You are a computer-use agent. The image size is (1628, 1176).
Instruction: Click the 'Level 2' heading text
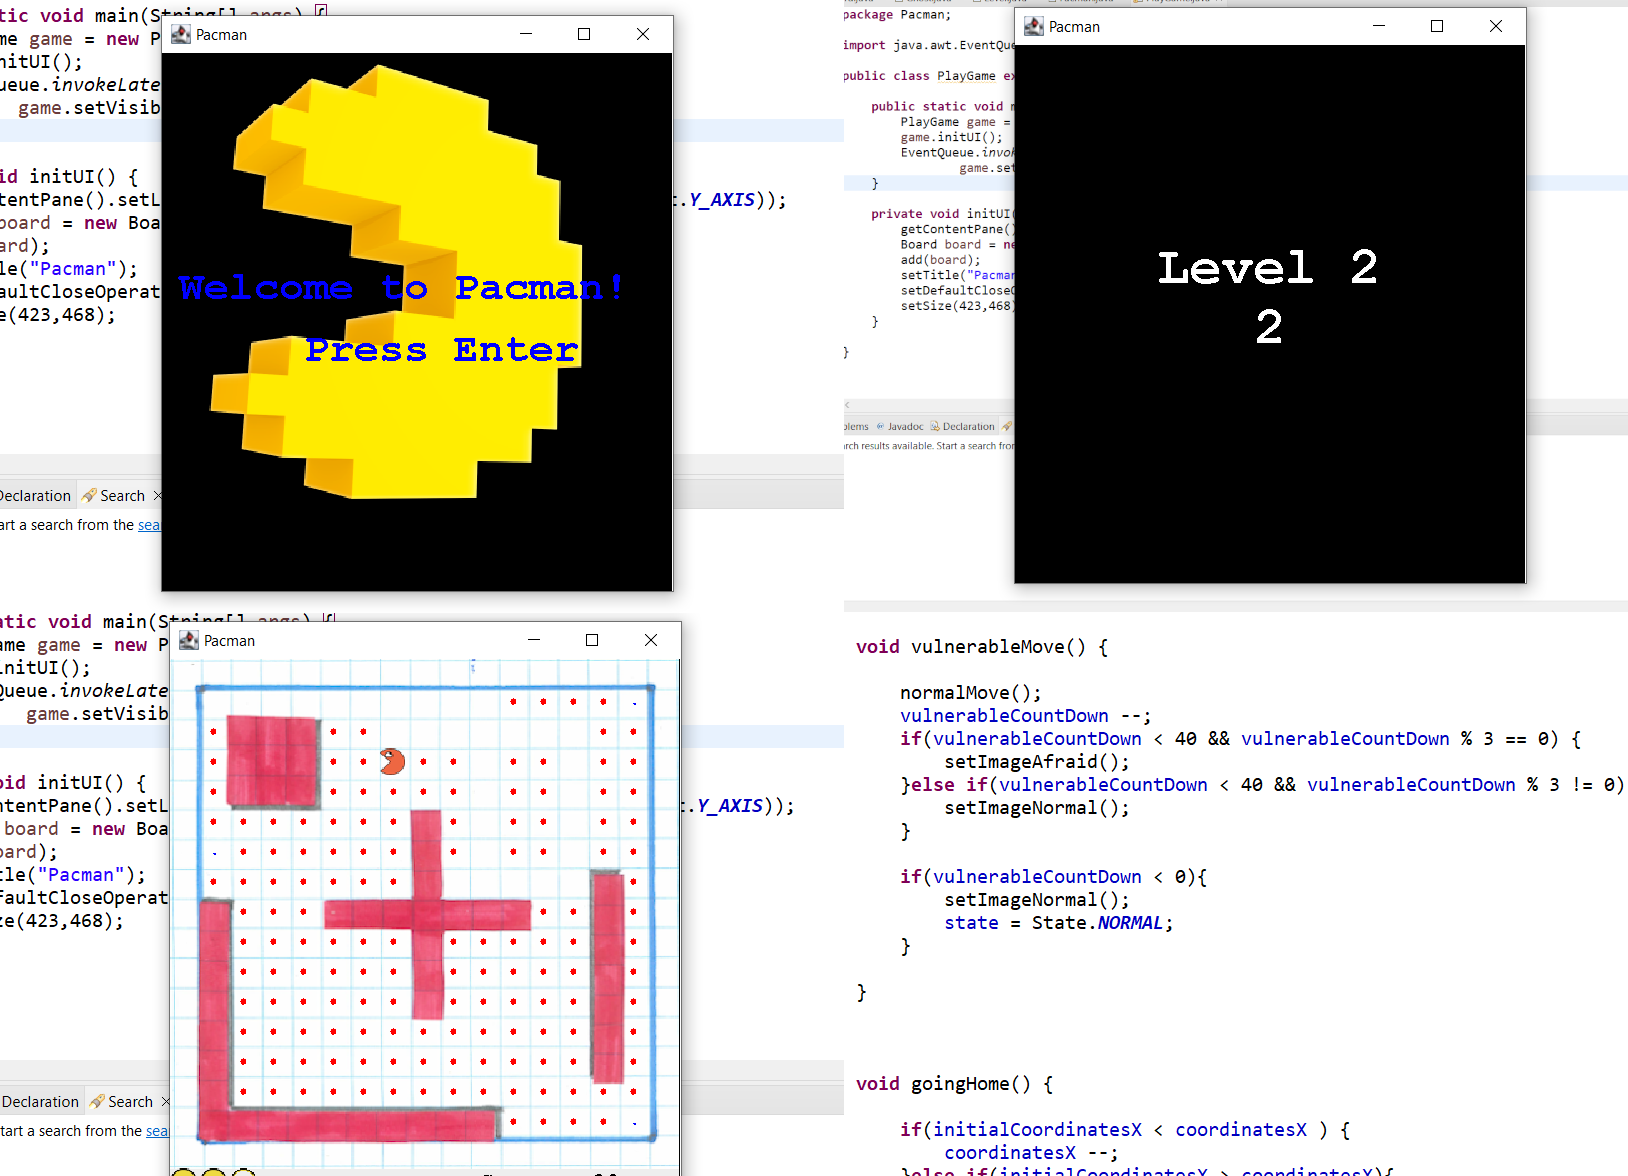[x=1268, y=267]
